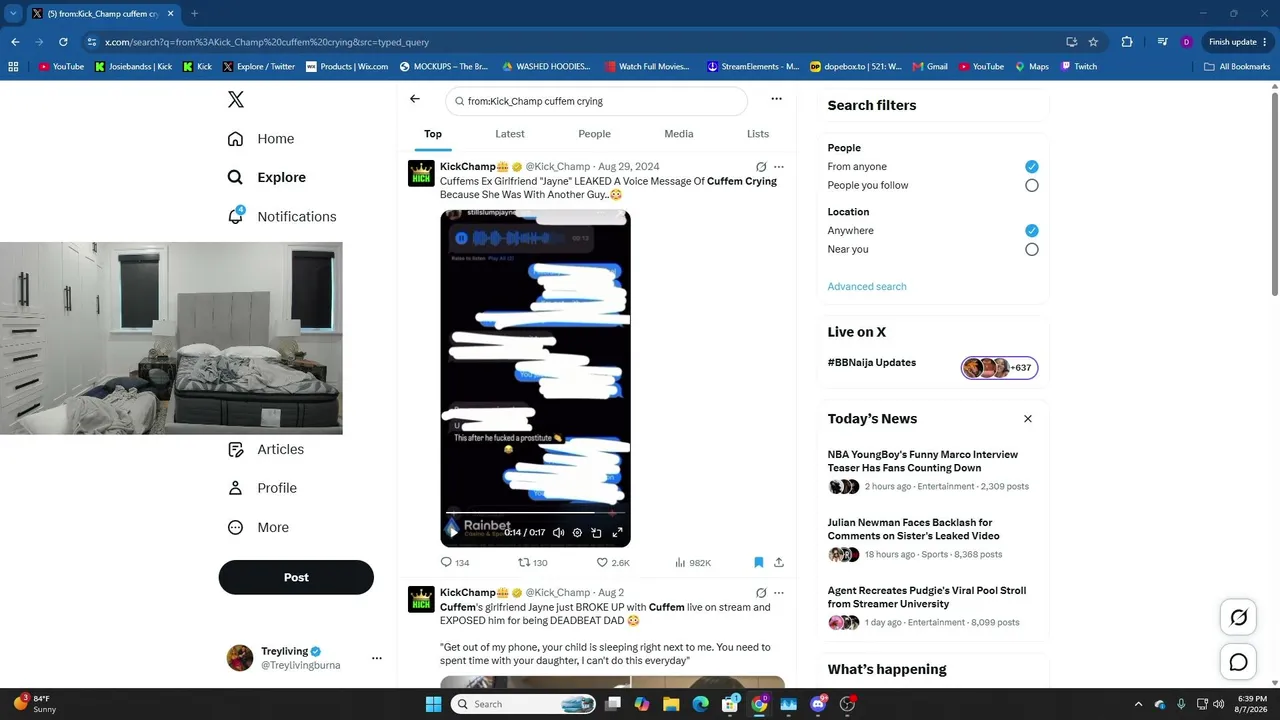
Task: Dismiss the Today's News panel
Action: tap(1028, 419)
